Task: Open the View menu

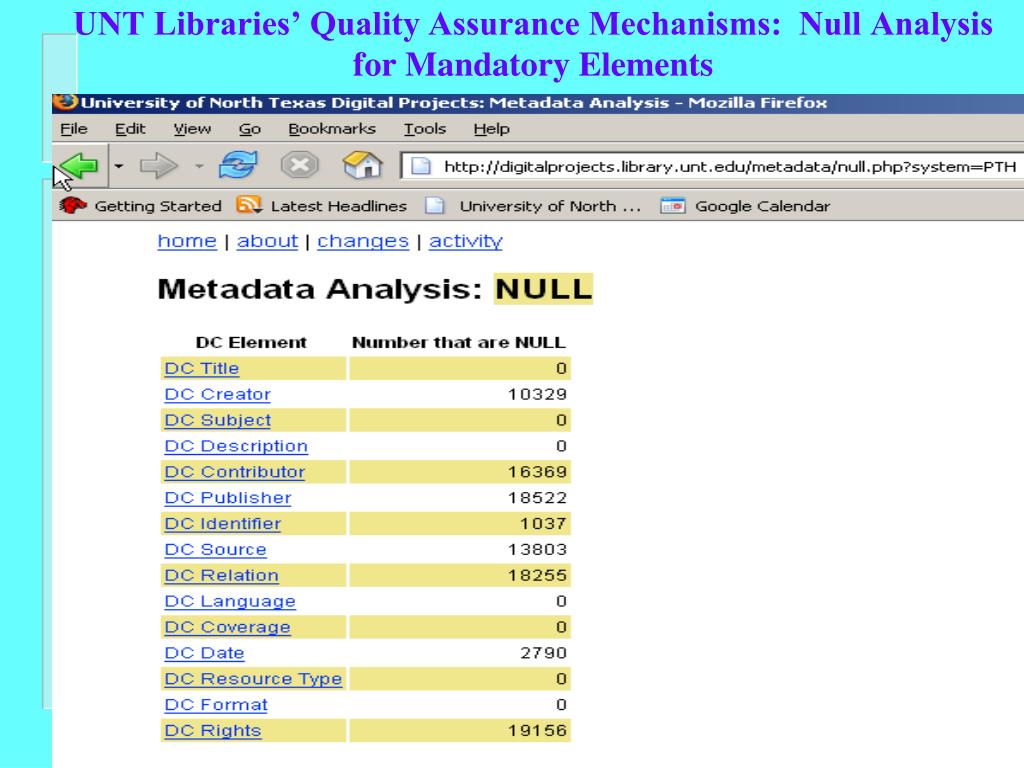Action: 192,129
